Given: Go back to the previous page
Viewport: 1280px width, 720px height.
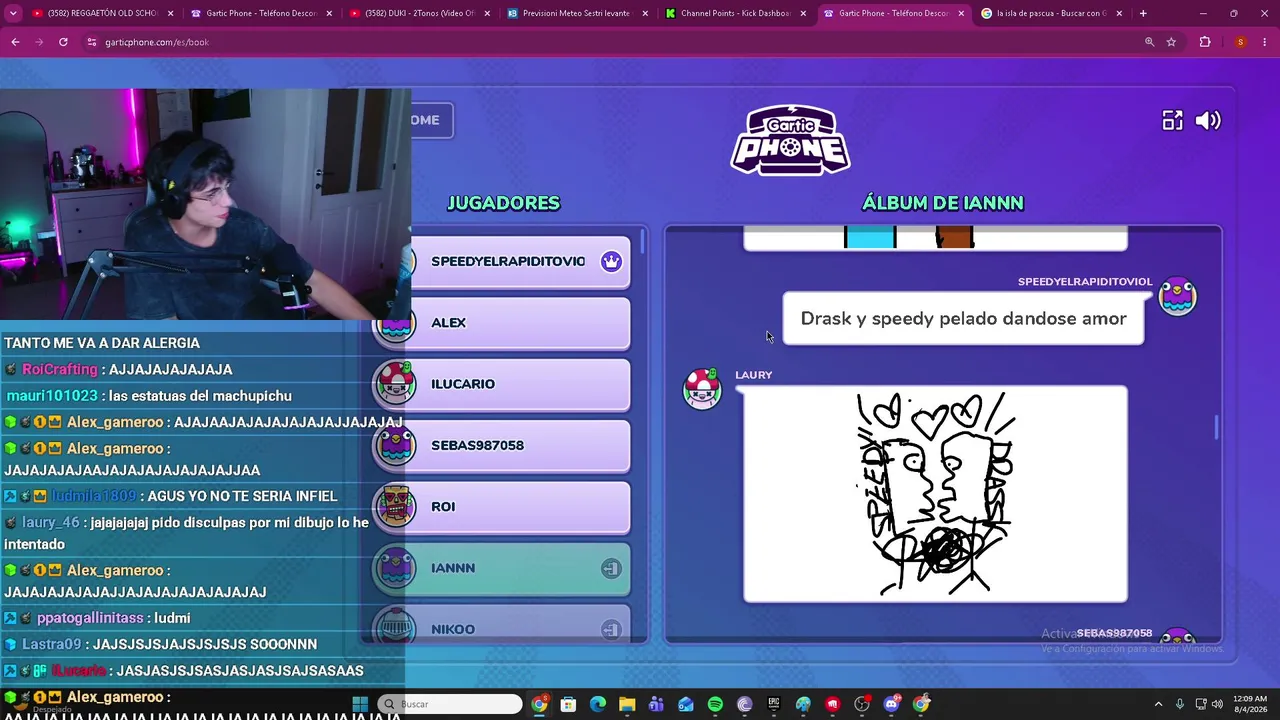Looking at the screenshot, I should (x=15, y=42).
